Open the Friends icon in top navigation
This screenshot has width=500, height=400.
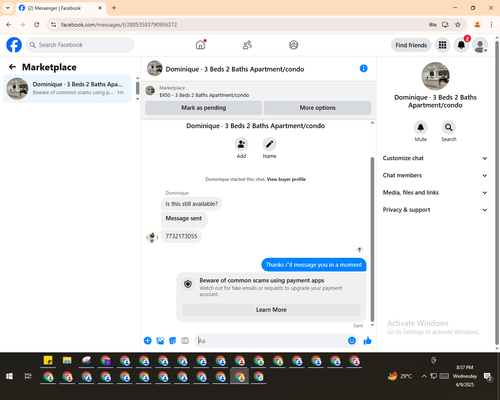tap(247, 45)
